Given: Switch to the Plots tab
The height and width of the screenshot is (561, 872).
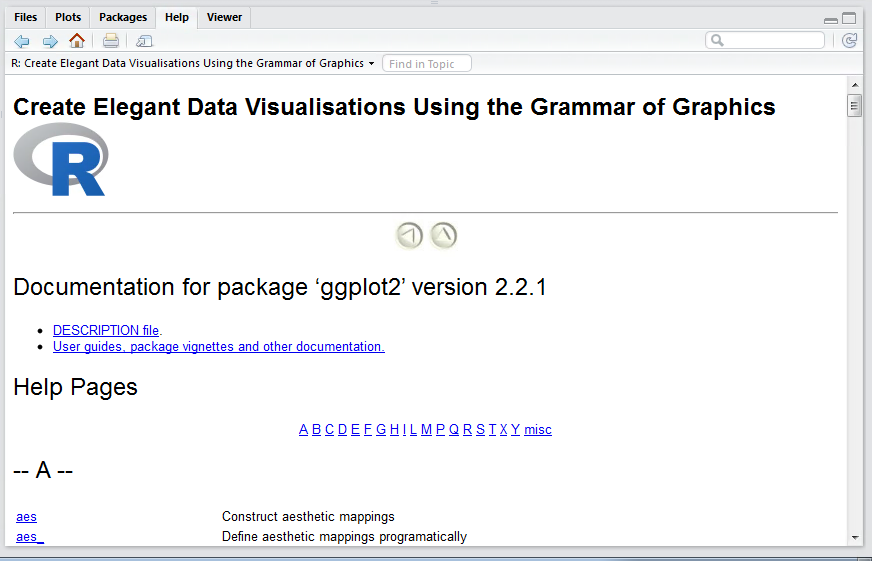Looking at the screenshot, I should (68, 17).
